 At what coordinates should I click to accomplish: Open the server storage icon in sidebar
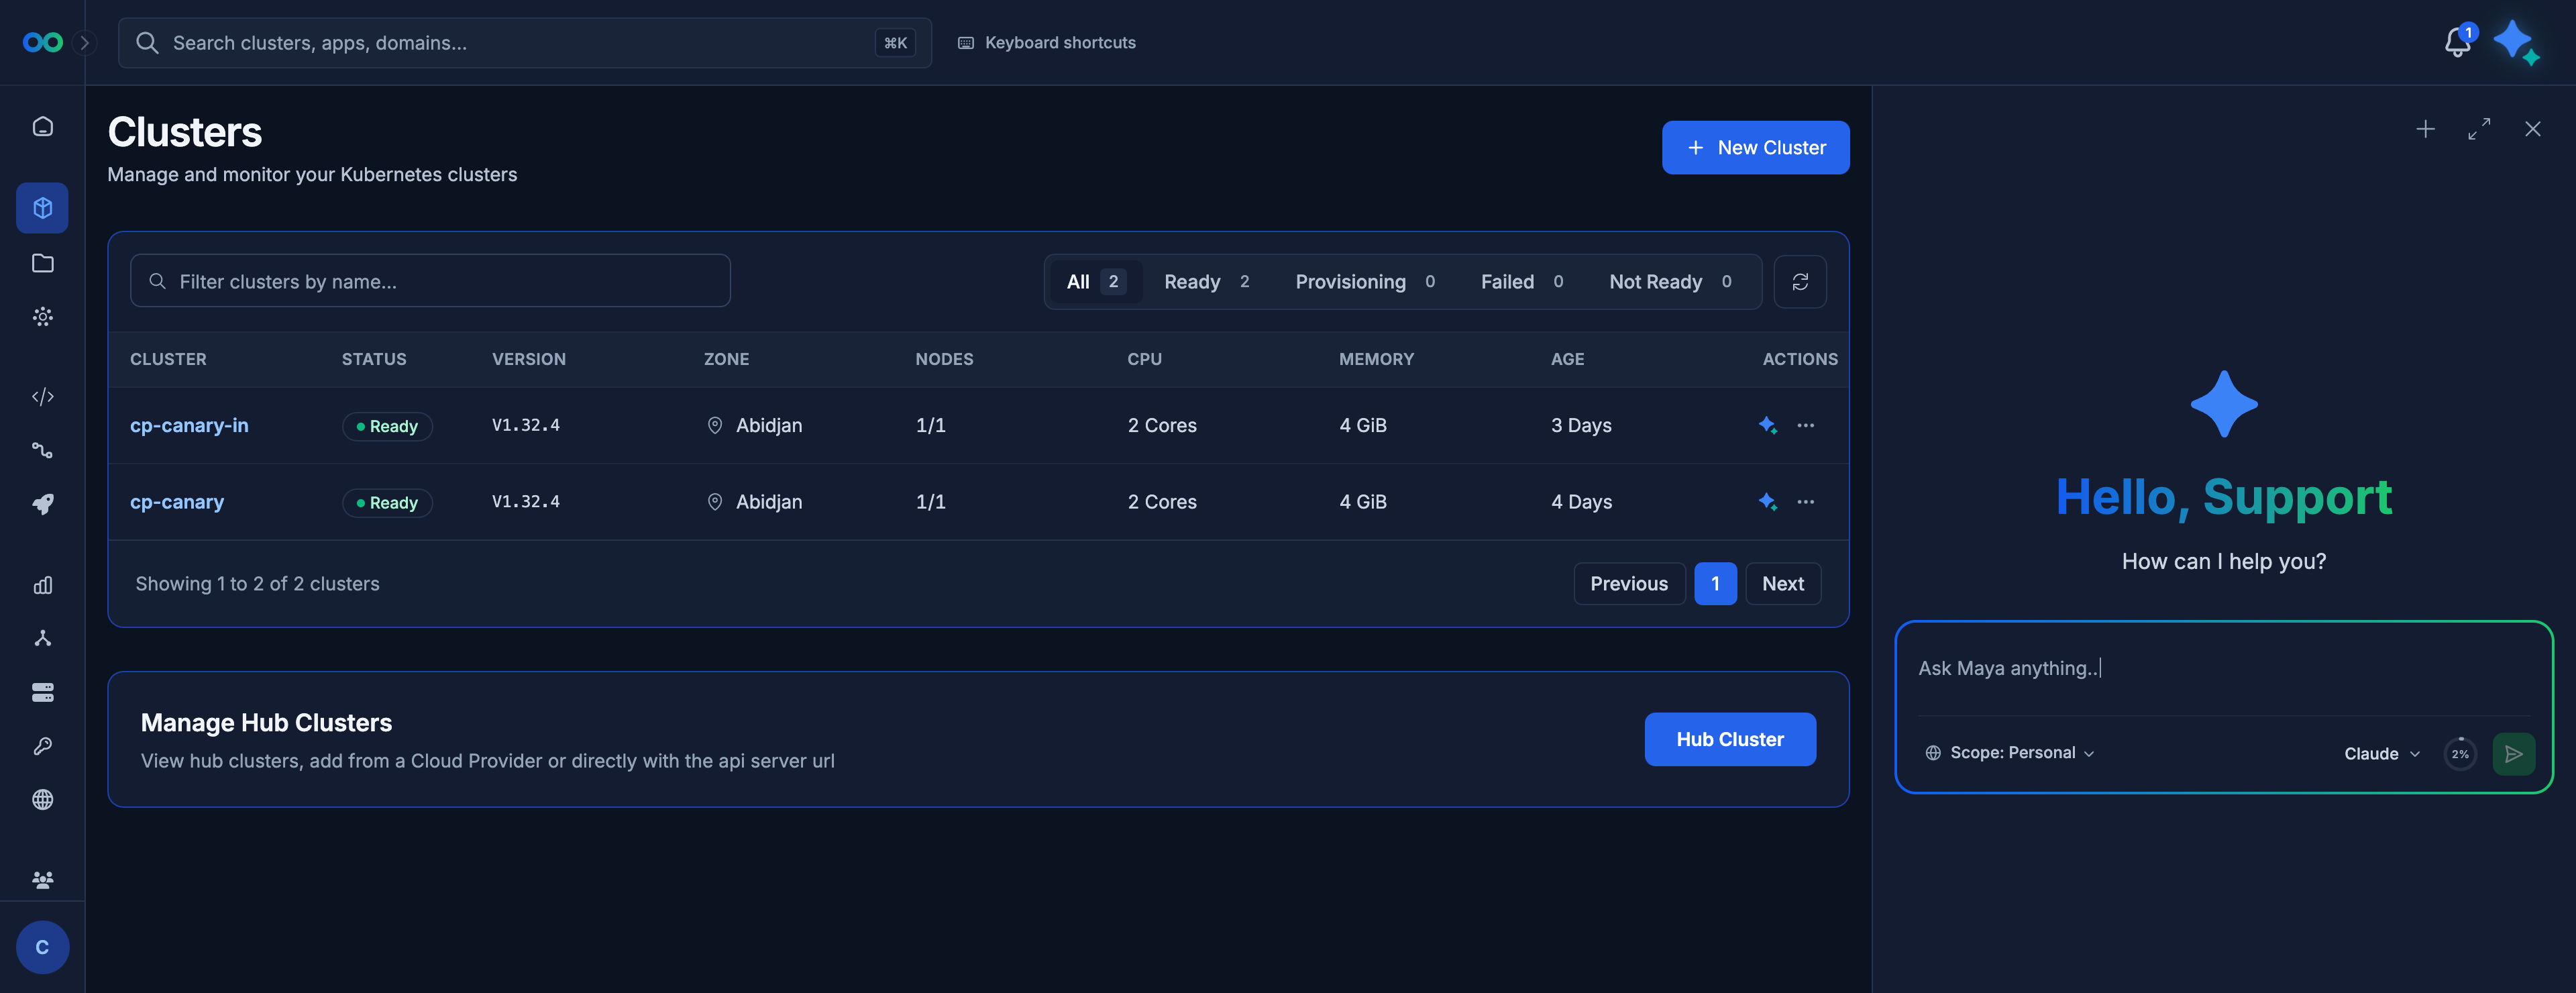click(x=42, y=692)
